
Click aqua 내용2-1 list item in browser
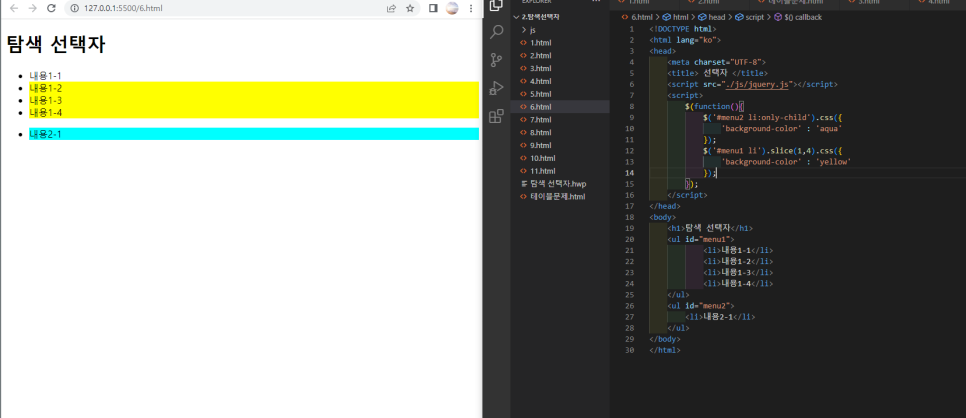point(254,134)
